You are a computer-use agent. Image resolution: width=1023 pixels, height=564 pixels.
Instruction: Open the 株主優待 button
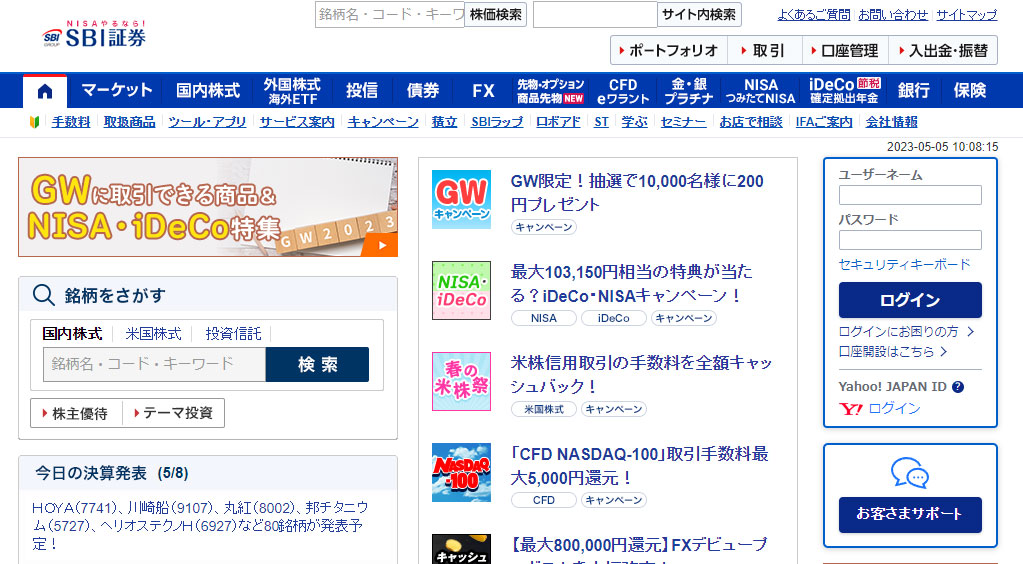pyautogui.click(x=76, y=413)
